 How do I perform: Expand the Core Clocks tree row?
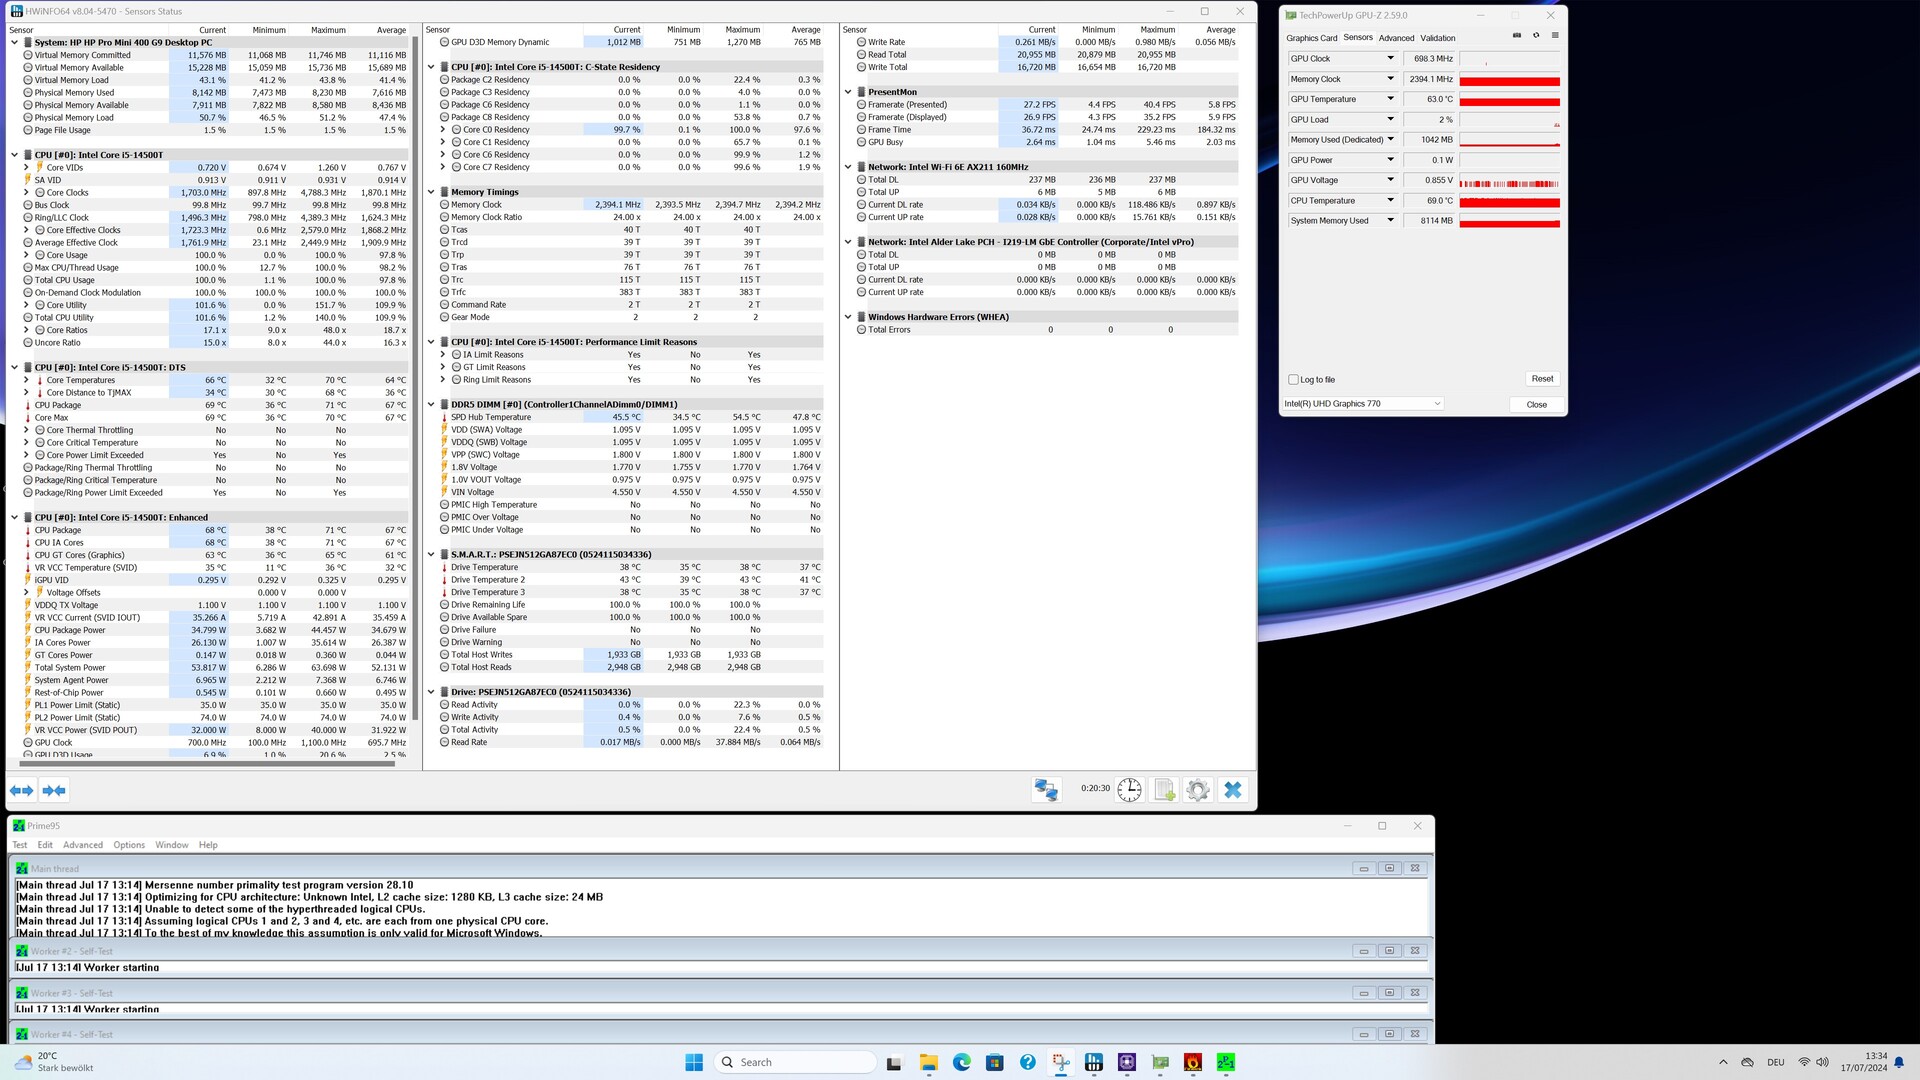coord(27,193)
